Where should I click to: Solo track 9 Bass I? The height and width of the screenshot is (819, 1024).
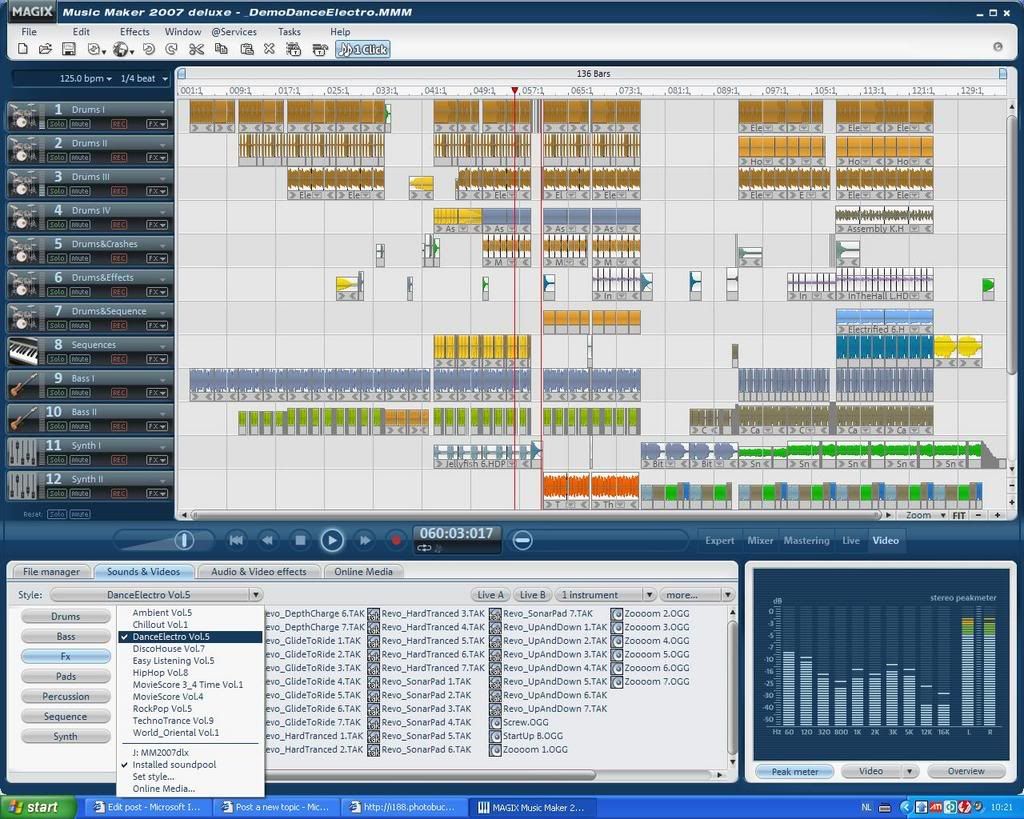coord(57,393)
